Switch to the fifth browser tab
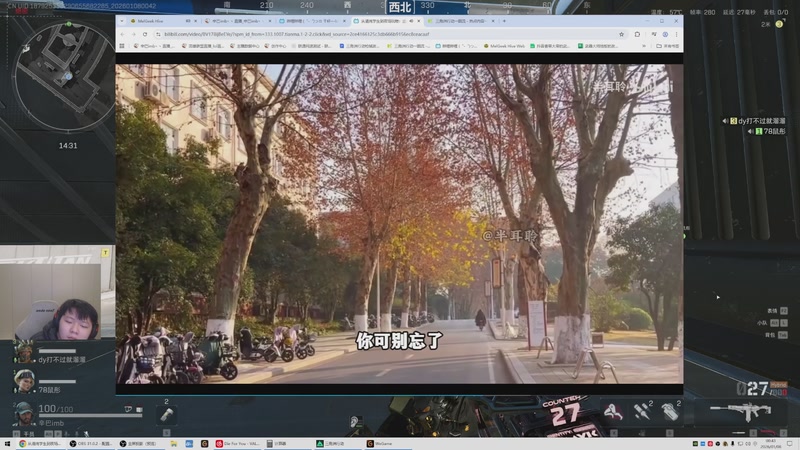Image resolution: width=800 pixels, height=450 pixels. (461, 21)
